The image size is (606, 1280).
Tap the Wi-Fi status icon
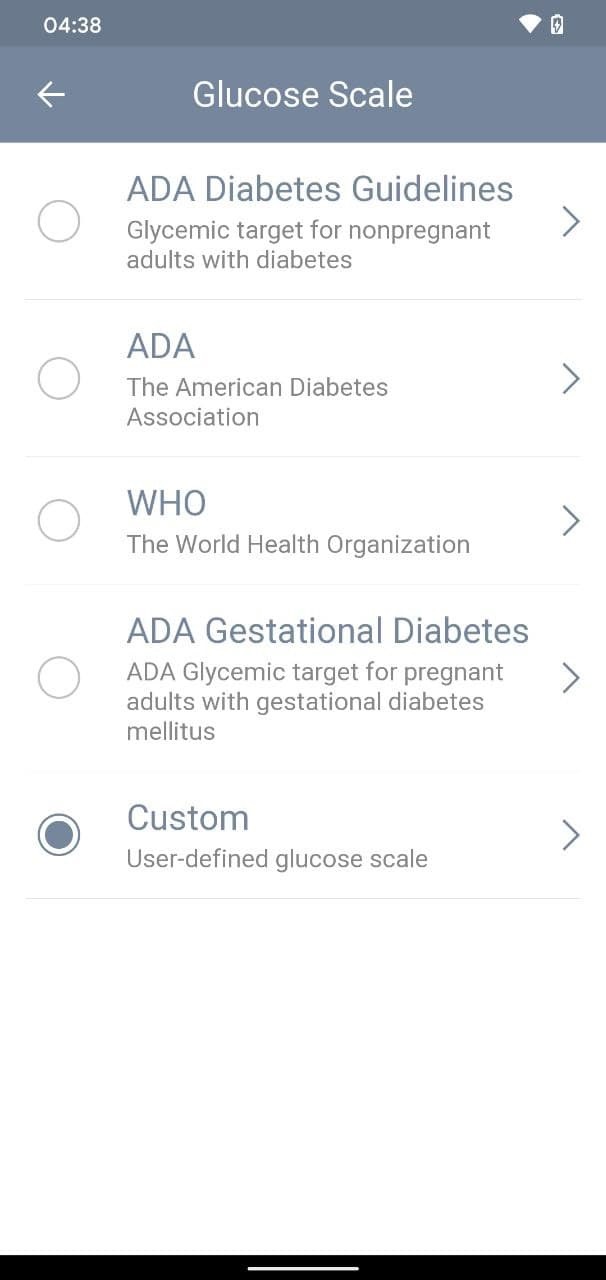coord(530,24)
